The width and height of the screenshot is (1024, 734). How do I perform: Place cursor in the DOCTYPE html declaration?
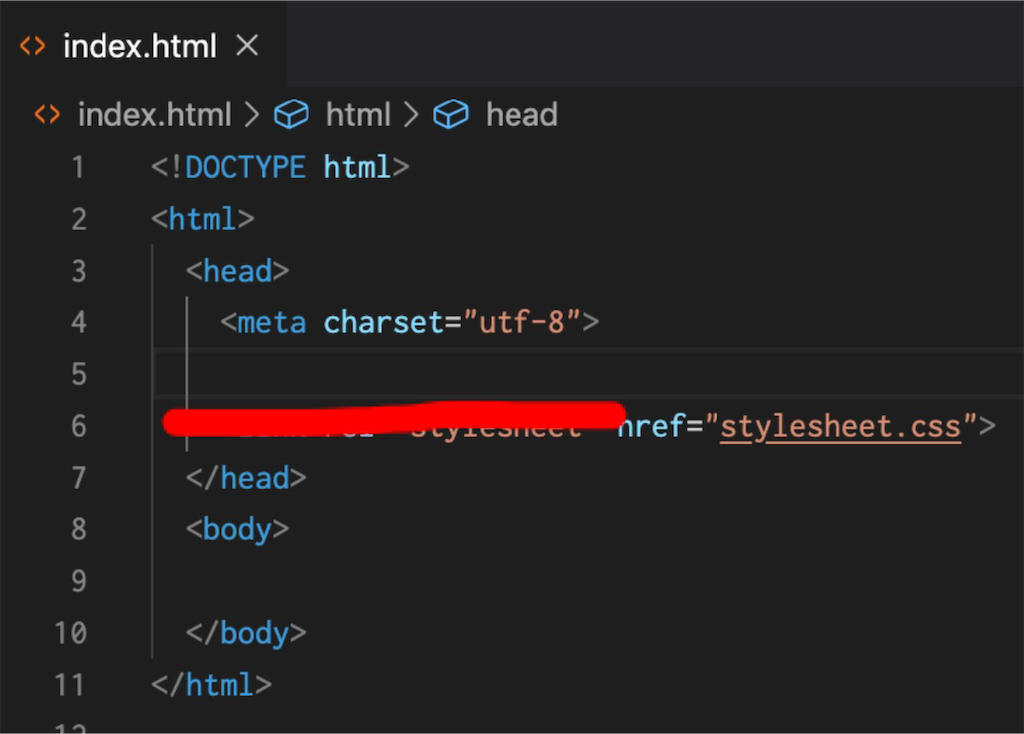[280, 167]
